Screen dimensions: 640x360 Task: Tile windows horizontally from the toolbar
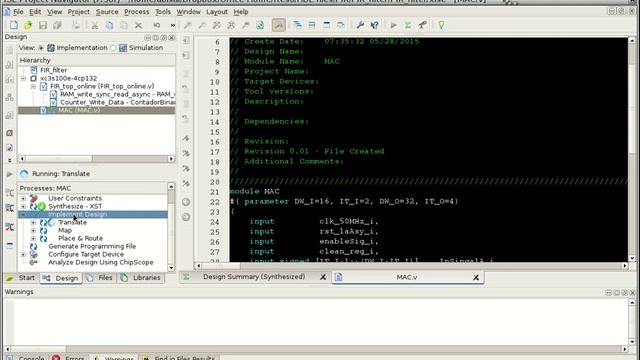pos(312,25)
